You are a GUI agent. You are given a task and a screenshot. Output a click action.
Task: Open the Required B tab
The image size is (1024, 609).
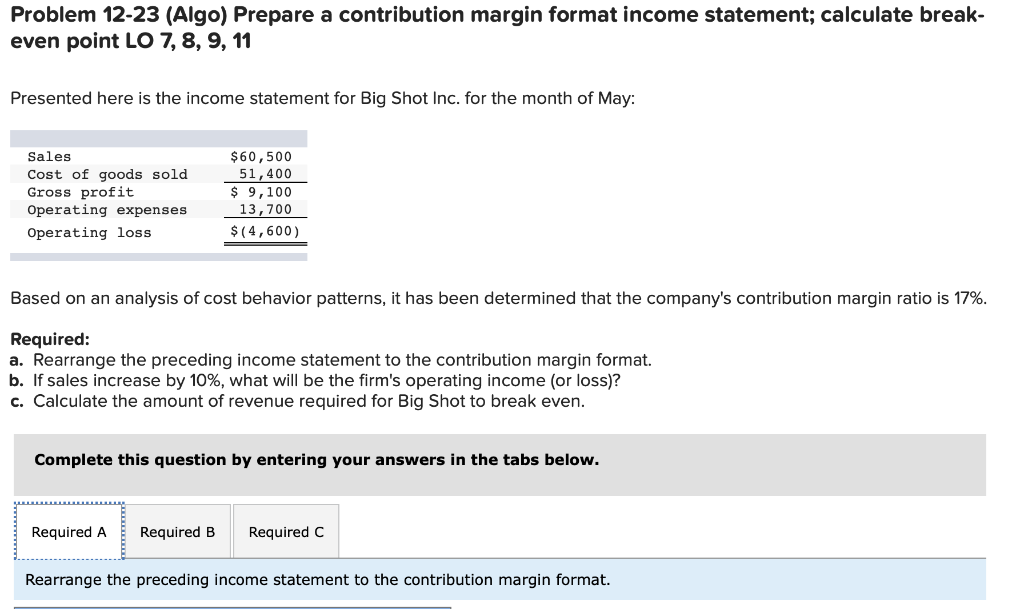[177, 531]
